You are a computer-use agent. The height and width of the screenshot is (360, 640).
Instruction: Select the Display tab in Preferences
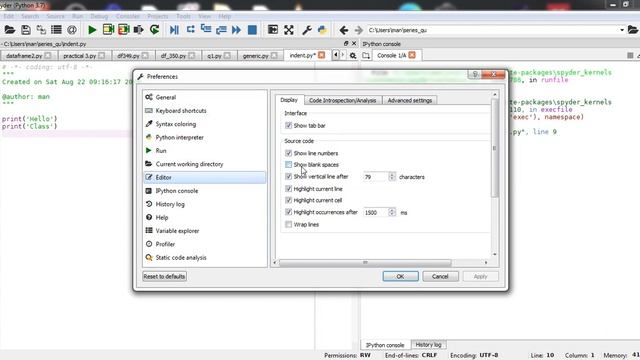[x=289, y=100]
